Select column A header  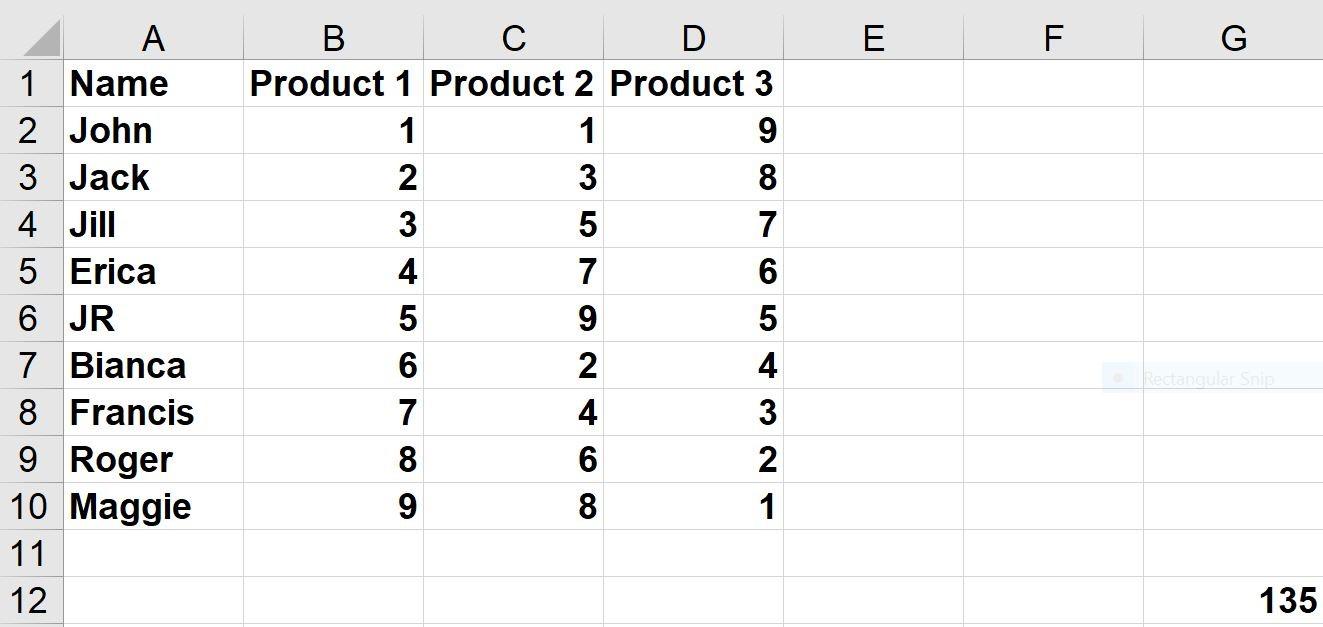point(153,39)
